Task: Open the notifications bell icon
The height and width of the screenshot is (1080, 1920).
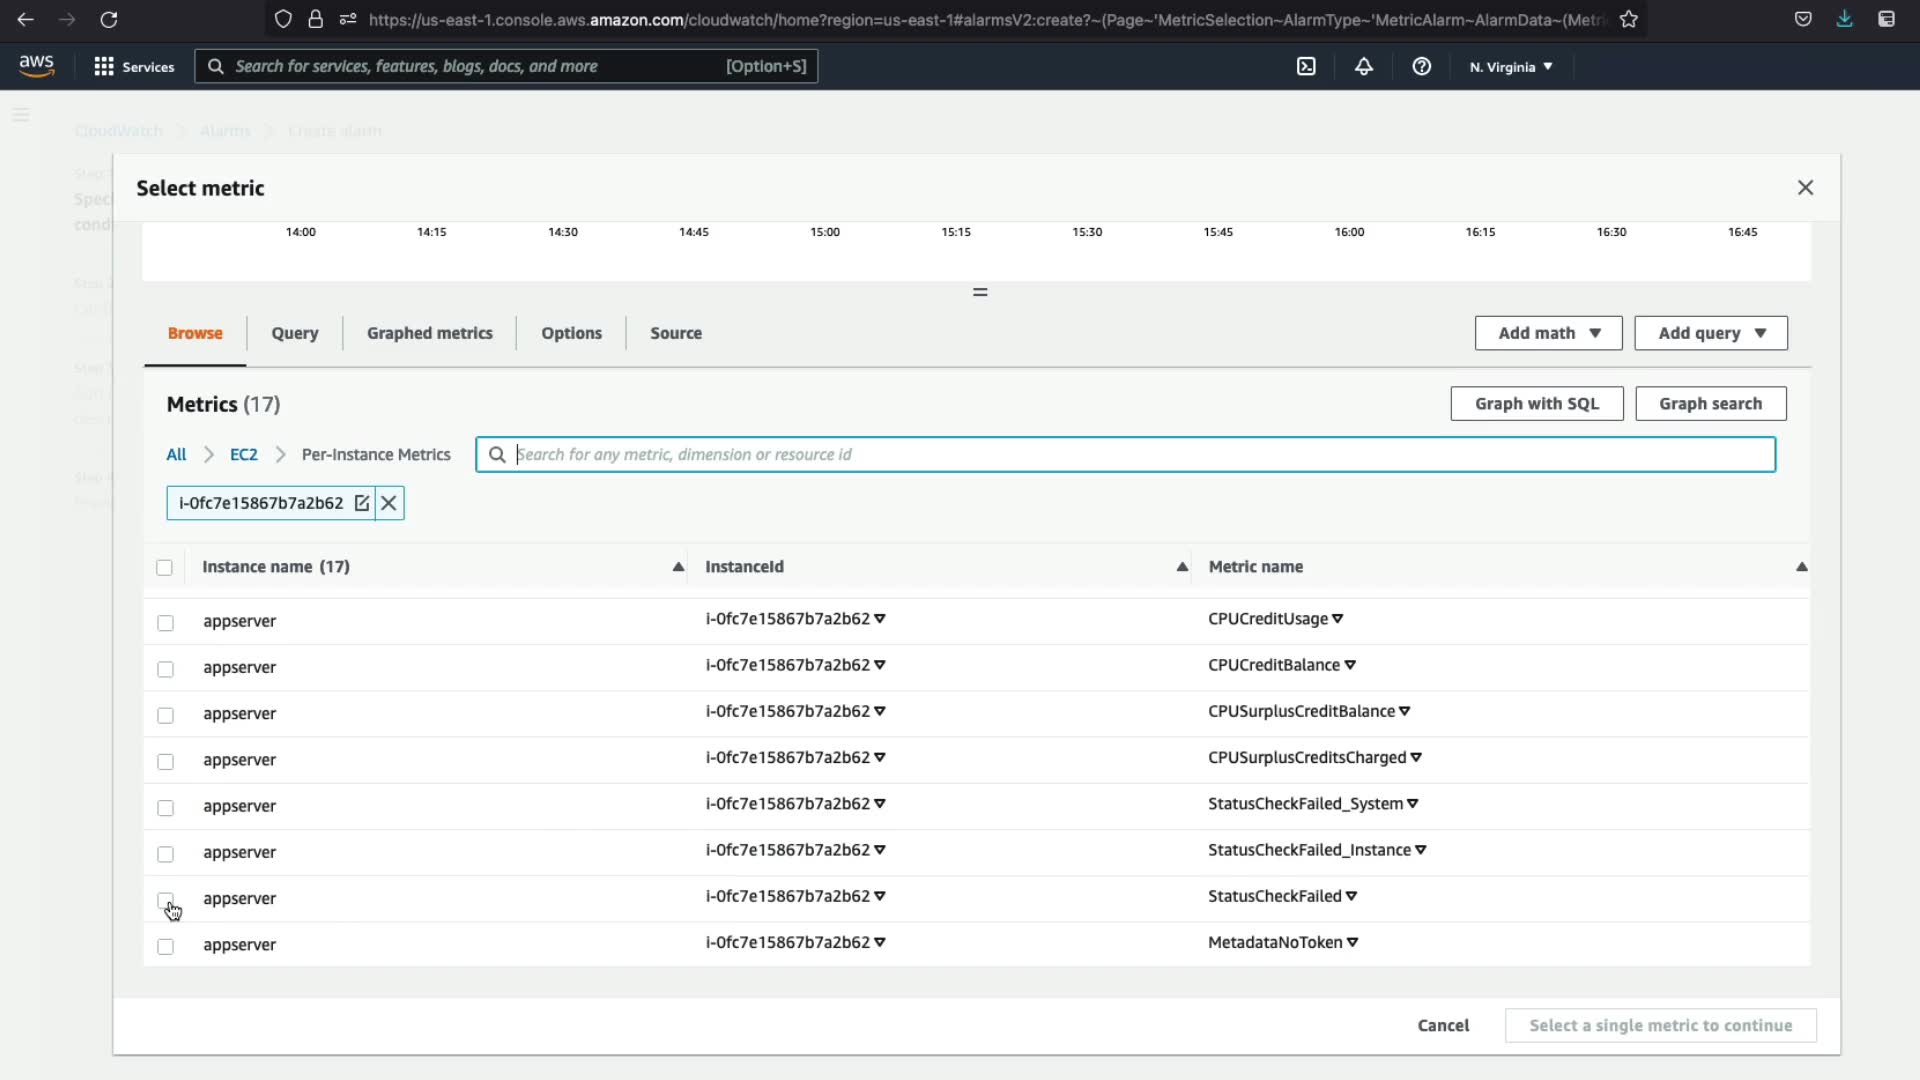Action: click(1364, 66)
